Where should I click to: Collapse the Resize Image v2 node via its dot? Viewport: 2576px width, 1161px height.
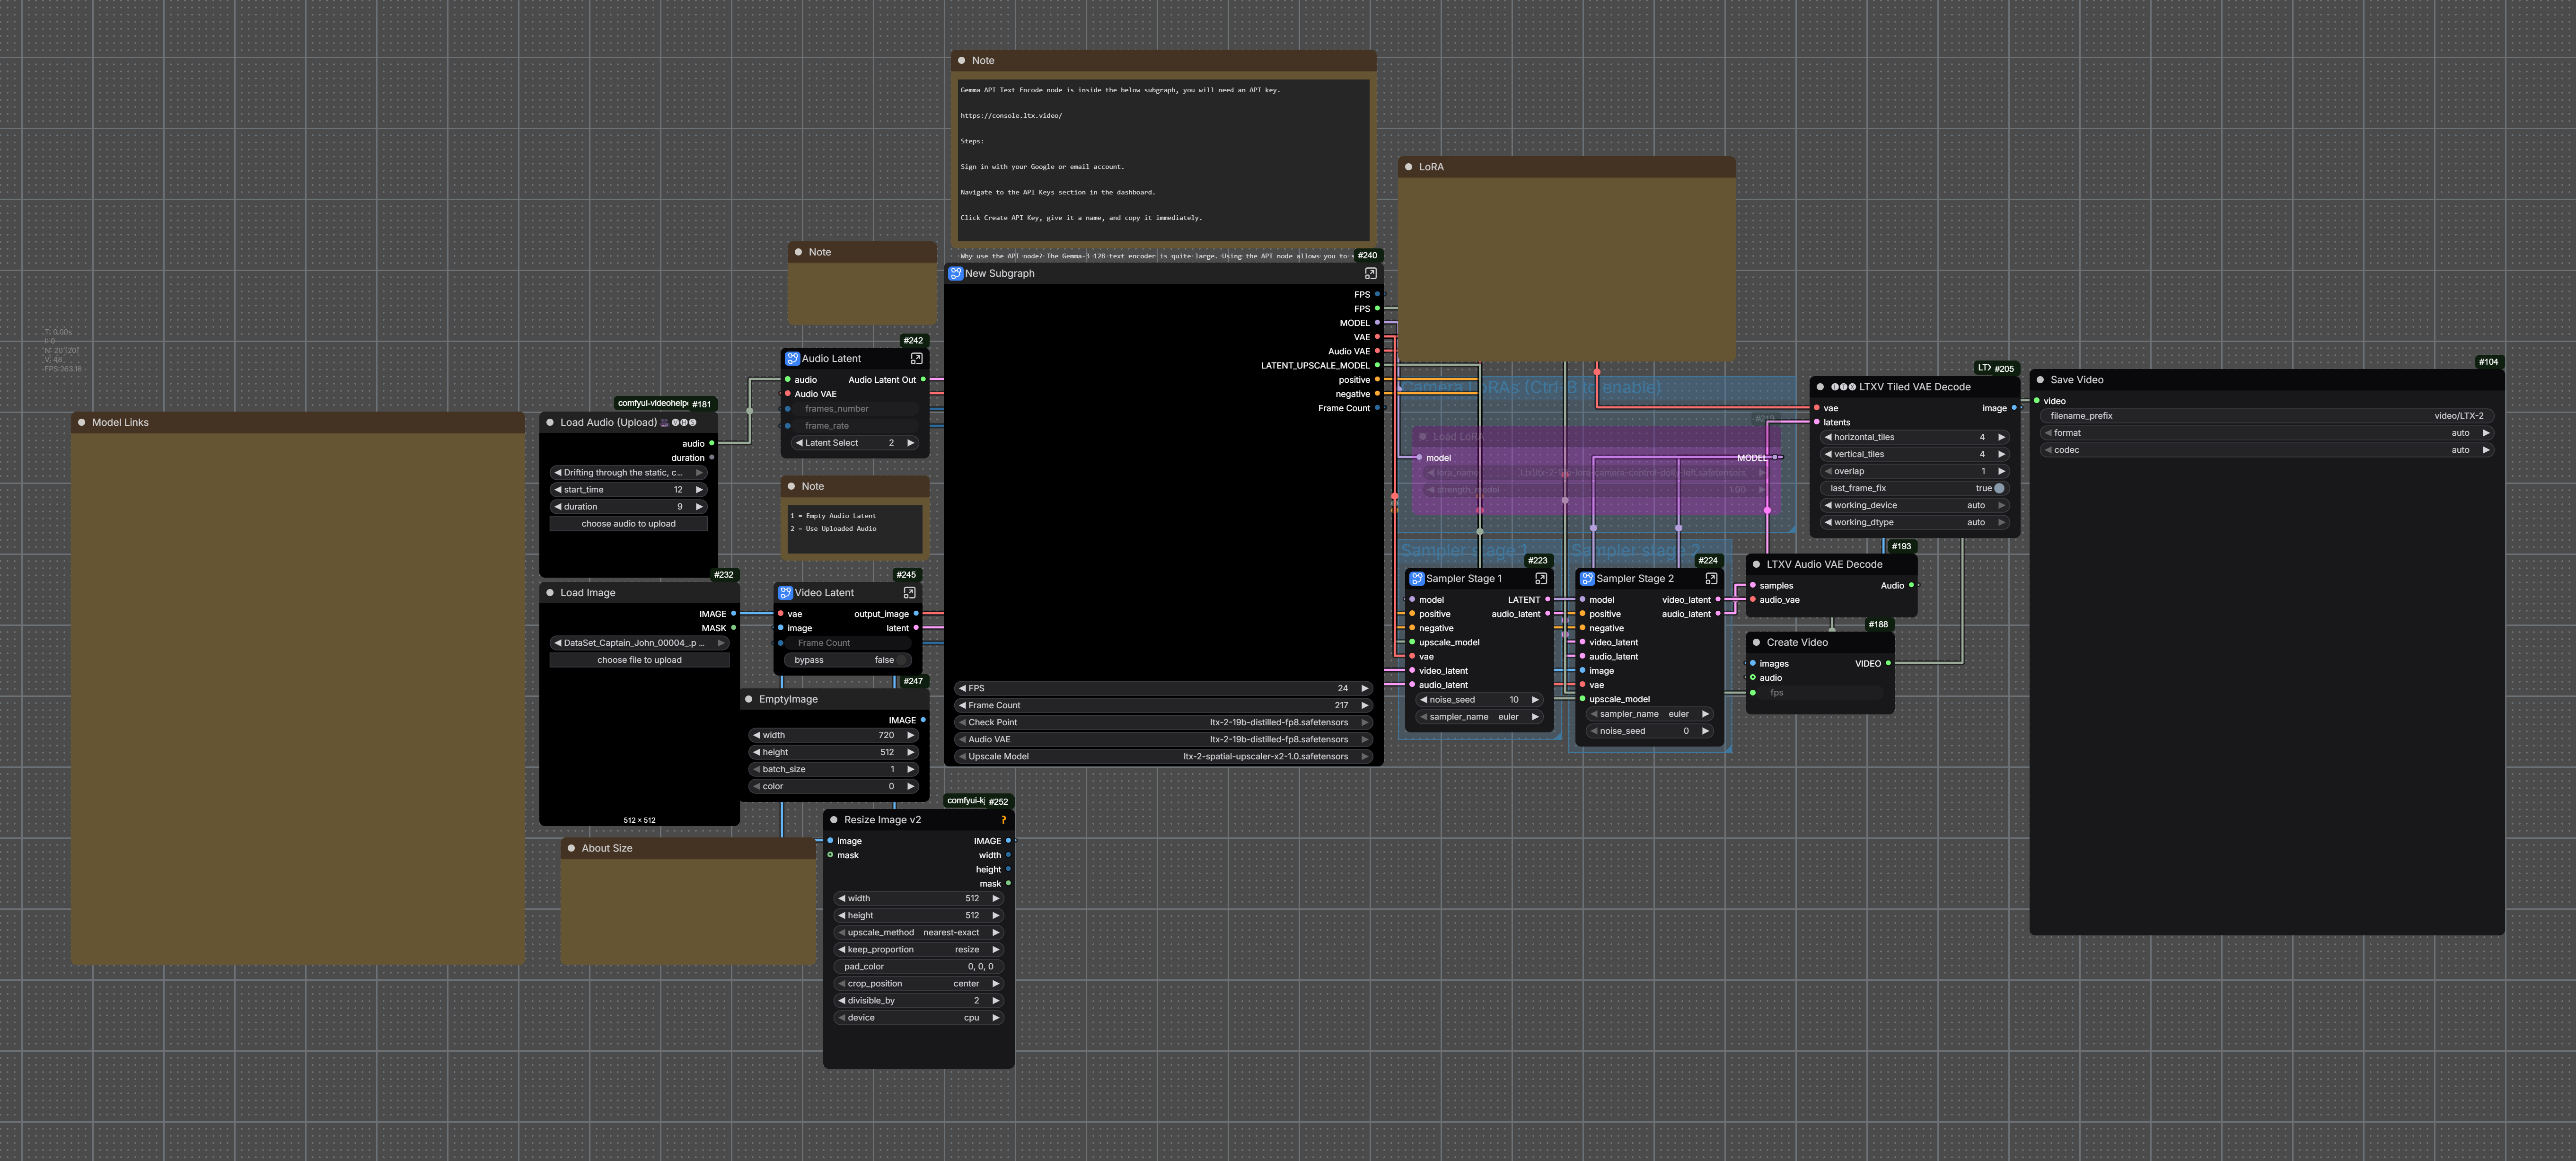click(834, 820)
